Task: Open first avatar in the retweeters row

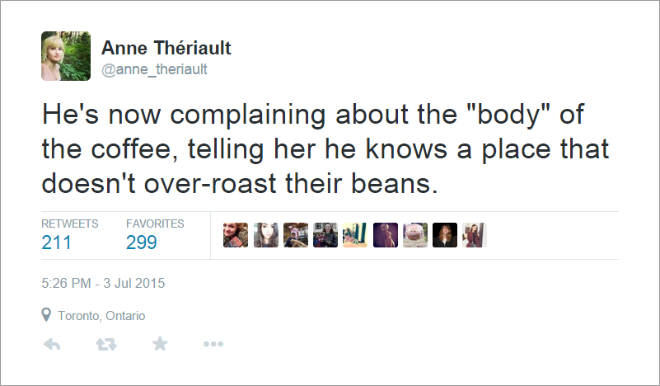Action: pyautogui.click(x=236, y=235)
